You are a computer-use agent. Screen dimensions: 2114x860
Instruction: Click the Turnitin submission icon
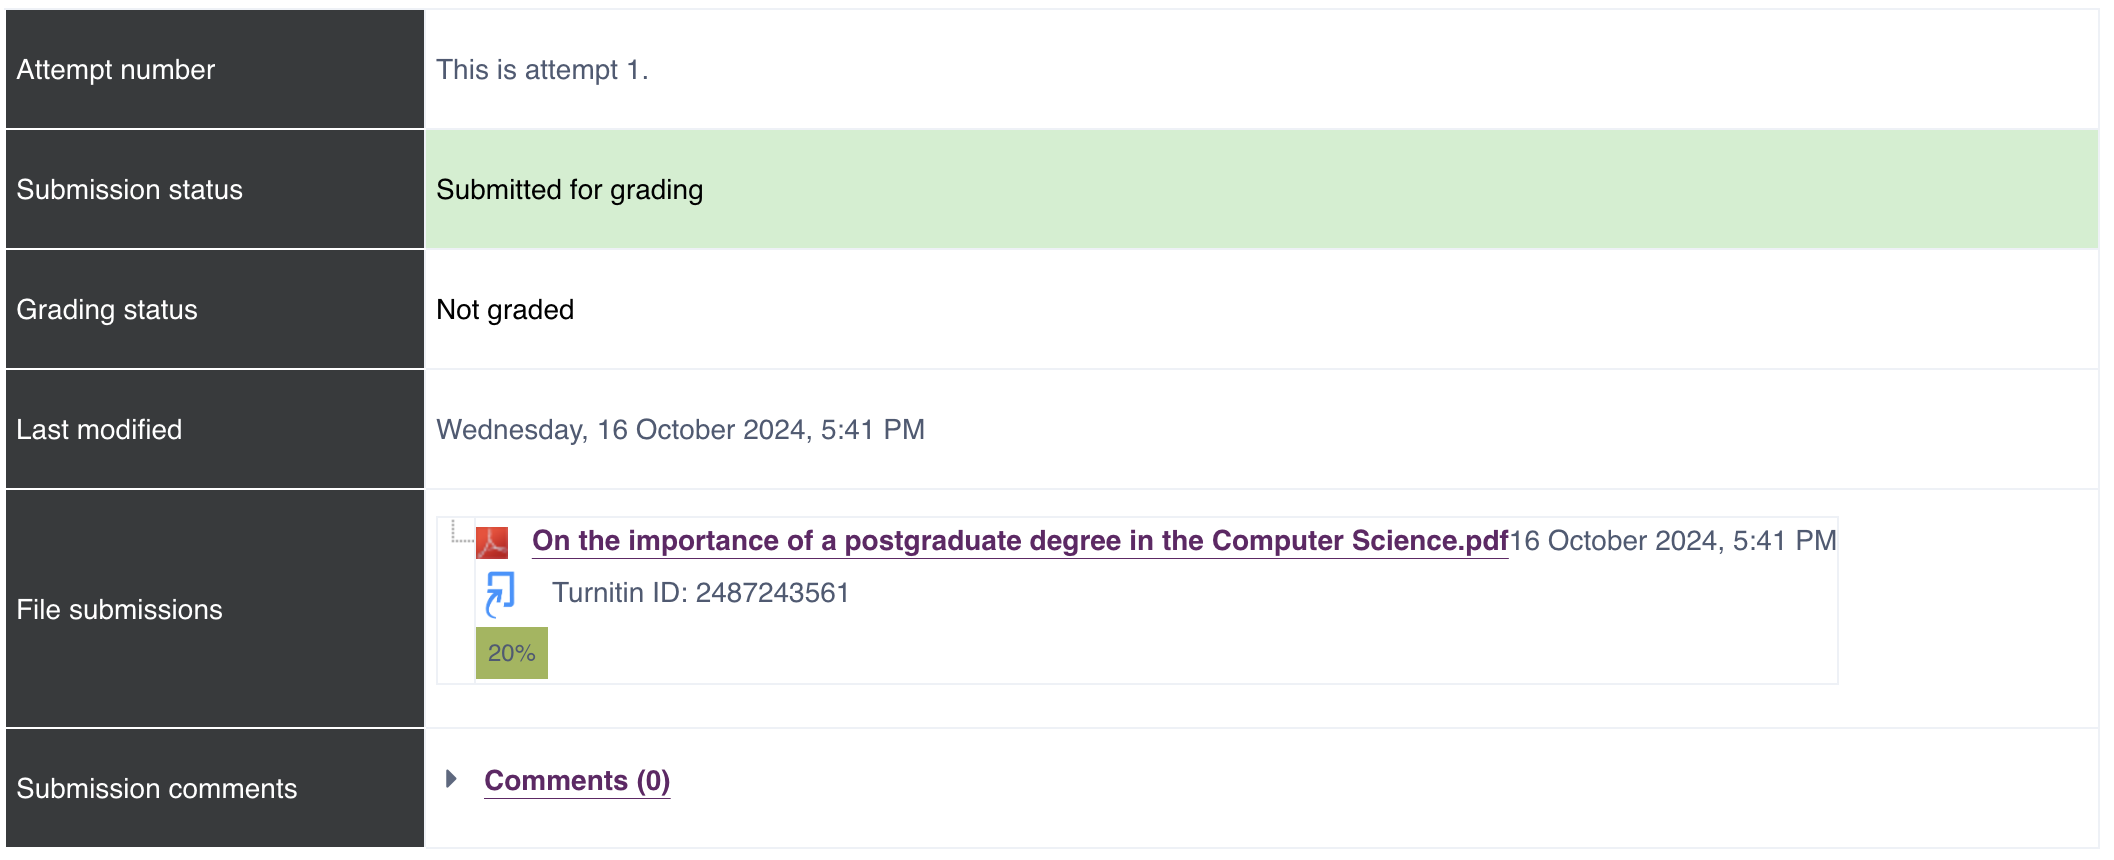500,593
